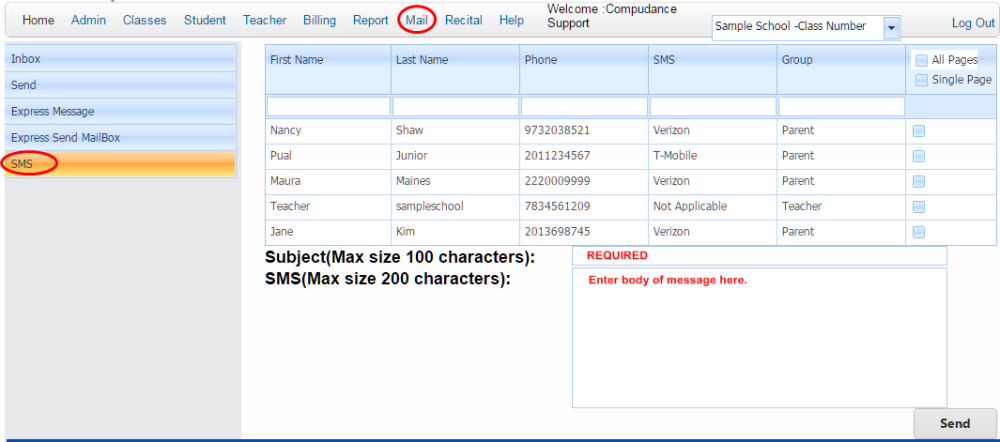Screen dimensions: 1000x442
Task: Open the Report menu
Action: pos(371,20)
